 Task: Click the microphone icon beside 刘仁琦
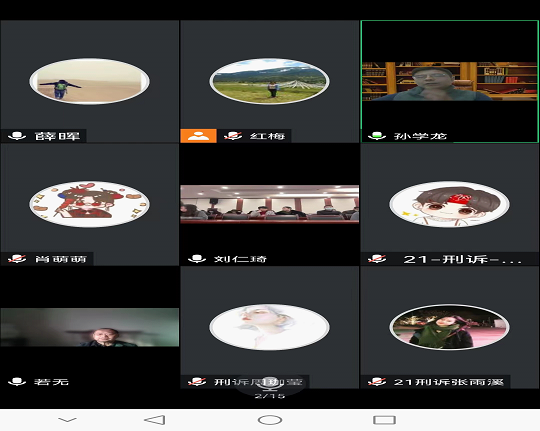(x=197, y=259)
